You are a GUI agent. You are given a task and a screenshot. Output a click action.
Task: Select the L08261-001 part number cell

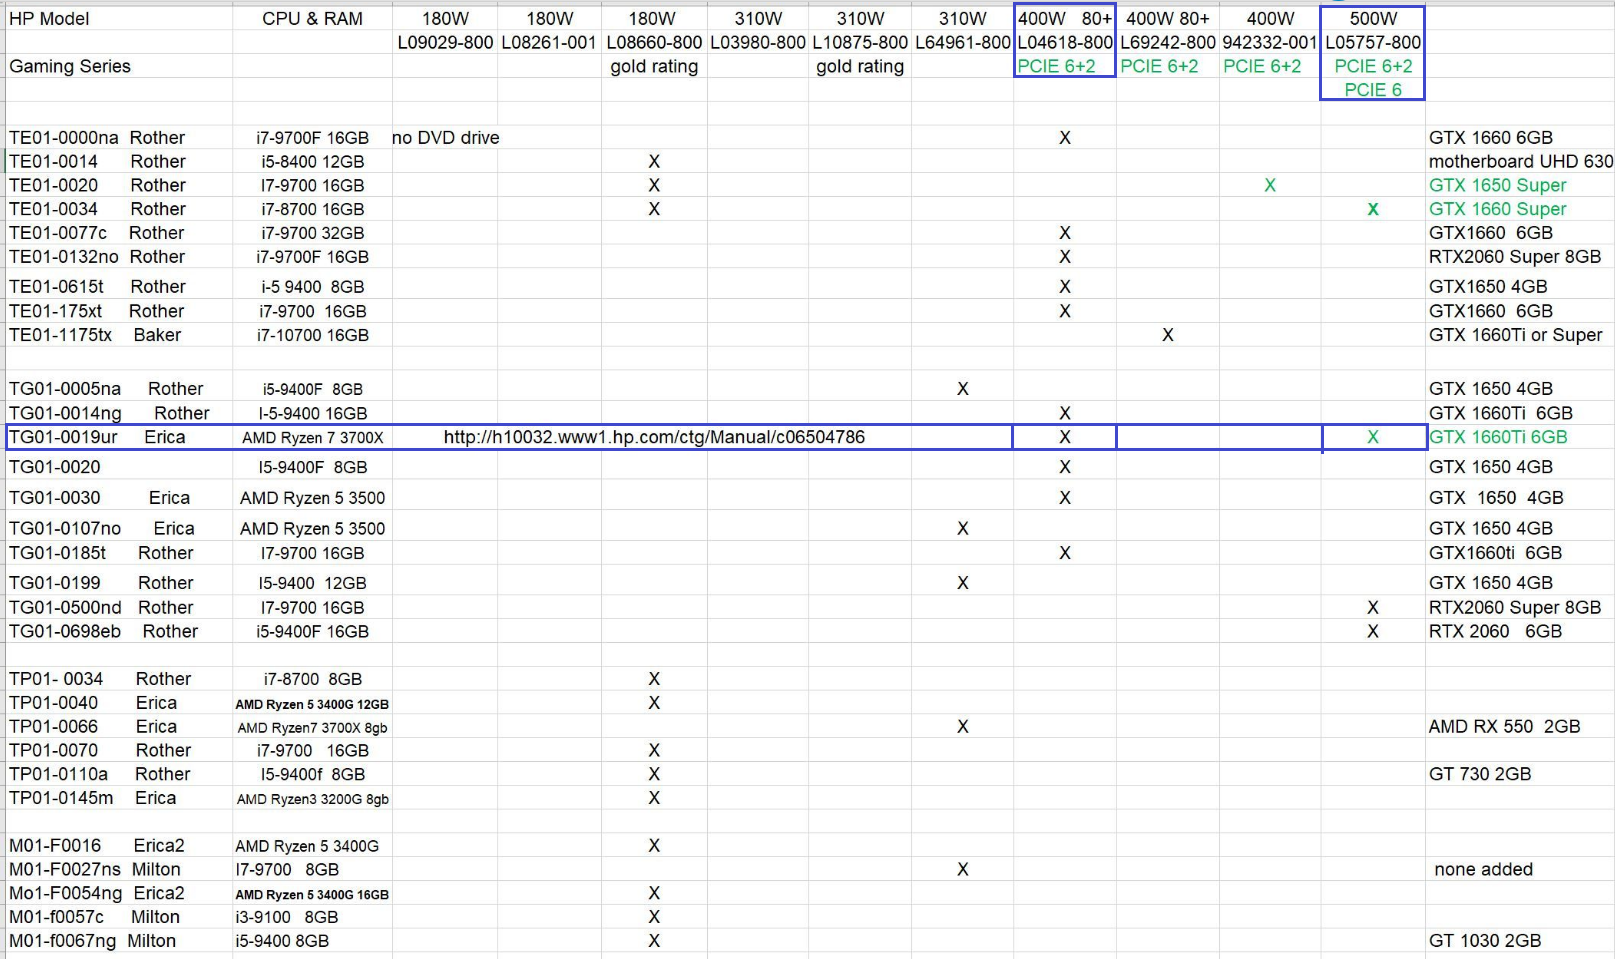(549, 42)
